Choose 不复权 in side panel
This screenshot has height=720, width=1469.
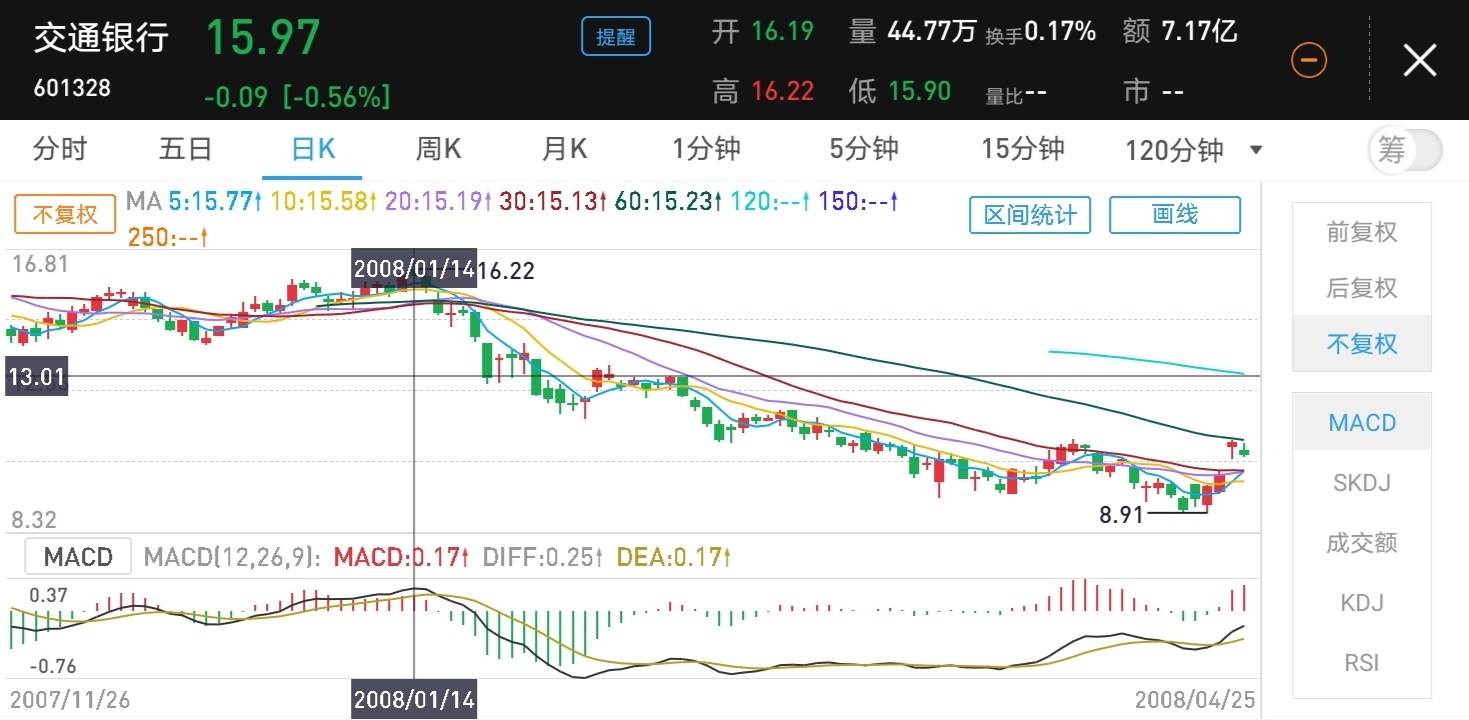(x=1362, y=344)
